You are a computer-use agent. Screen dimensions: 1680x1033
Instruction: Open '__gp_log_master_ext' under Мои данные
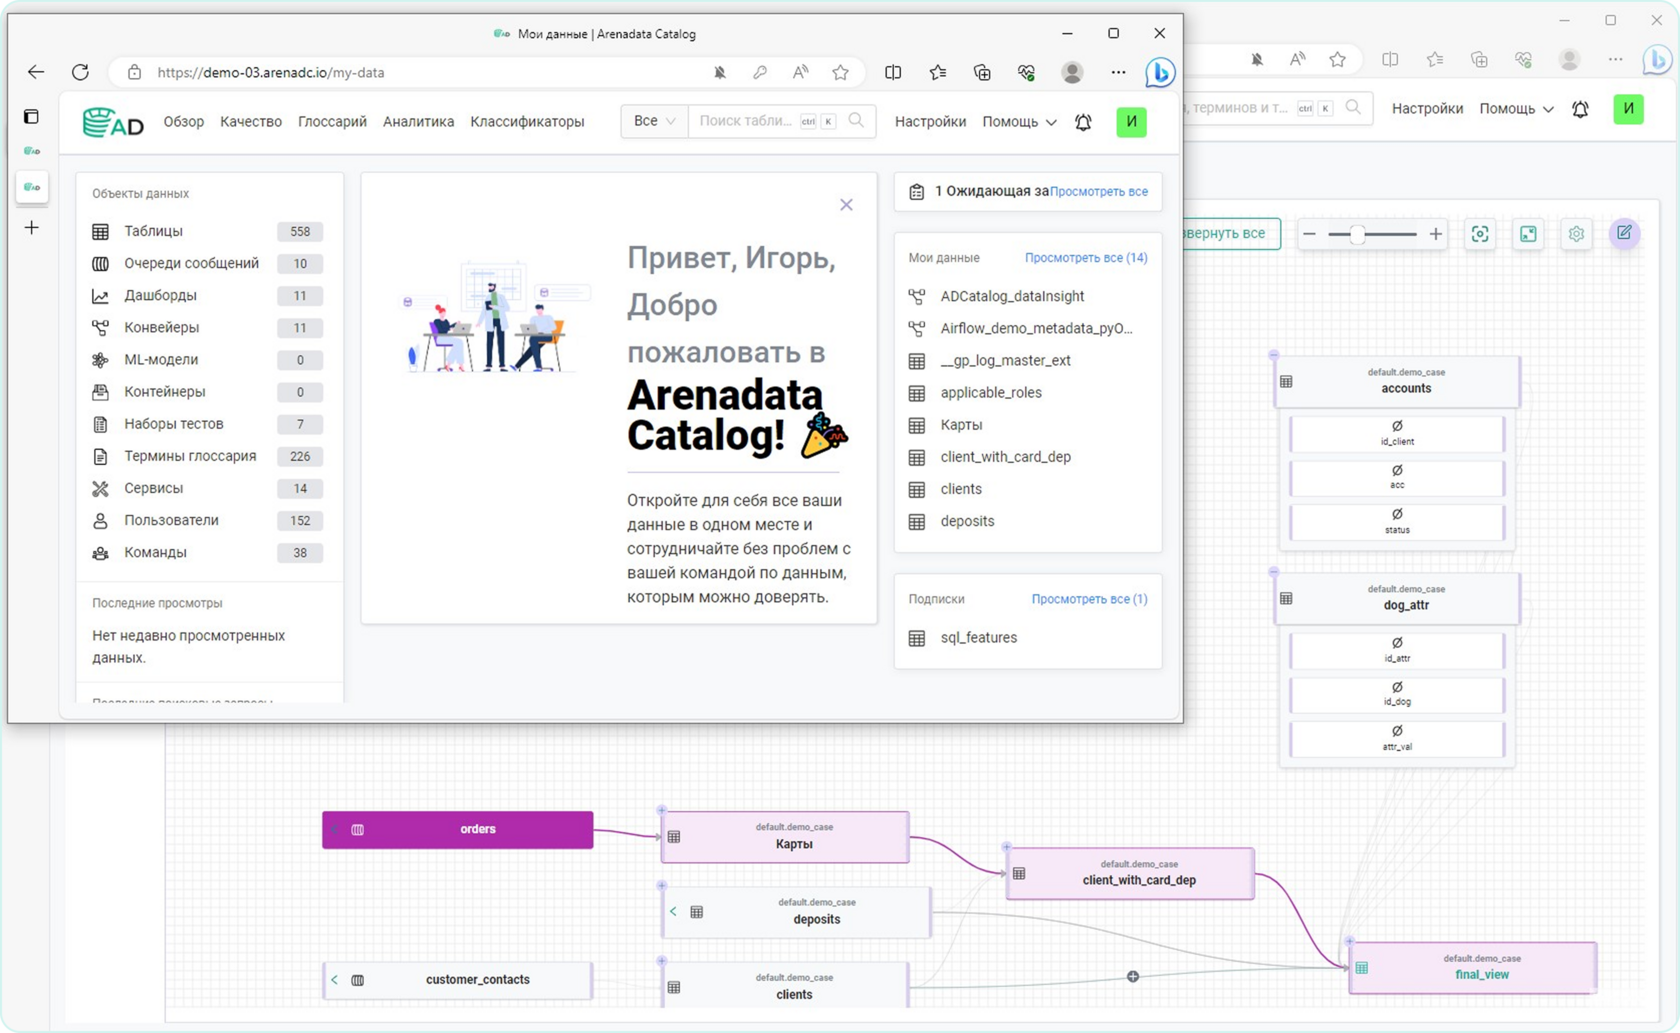pos(1005,361)
